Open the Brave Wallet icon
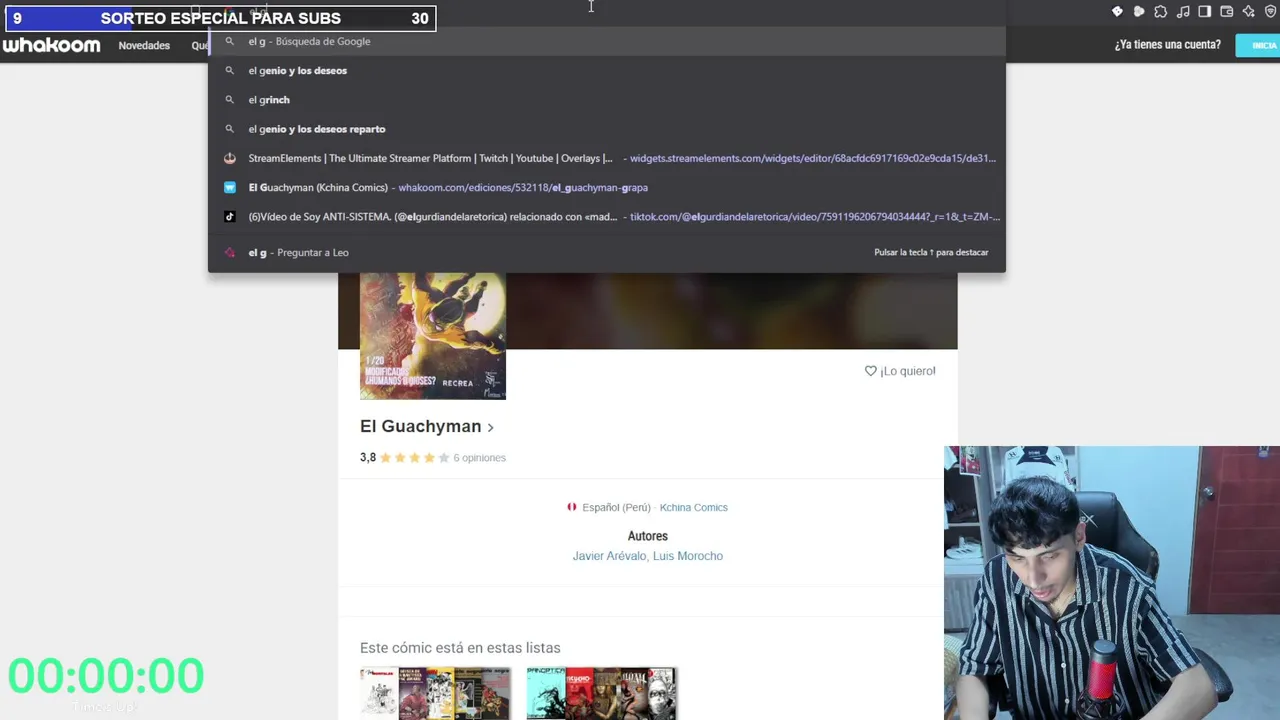 pos(1227,11)
